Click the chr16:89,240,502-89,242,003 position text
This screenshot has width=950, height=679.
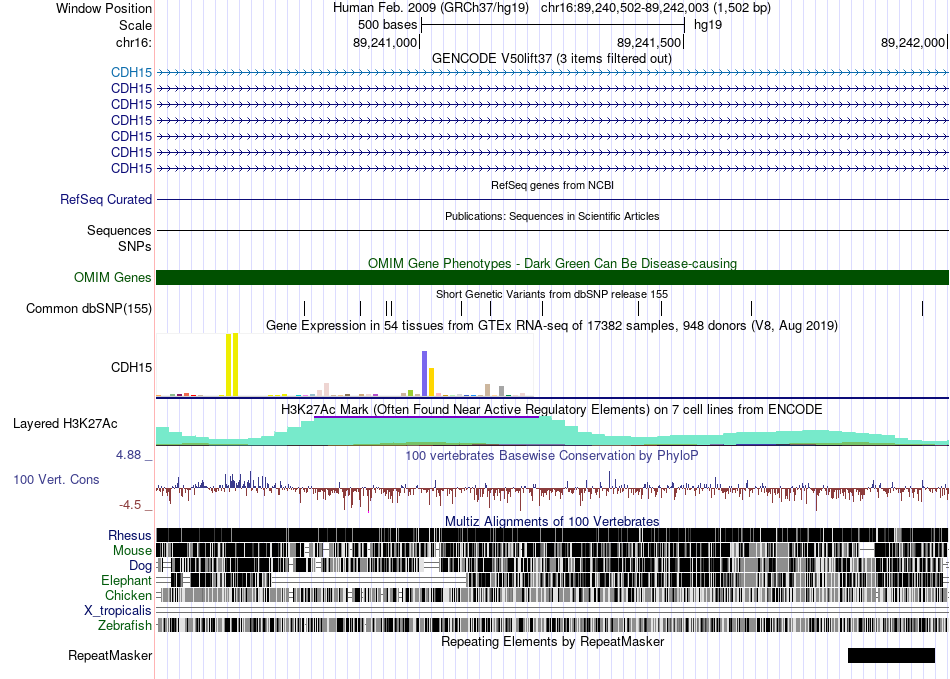click(x=655, y=8)
